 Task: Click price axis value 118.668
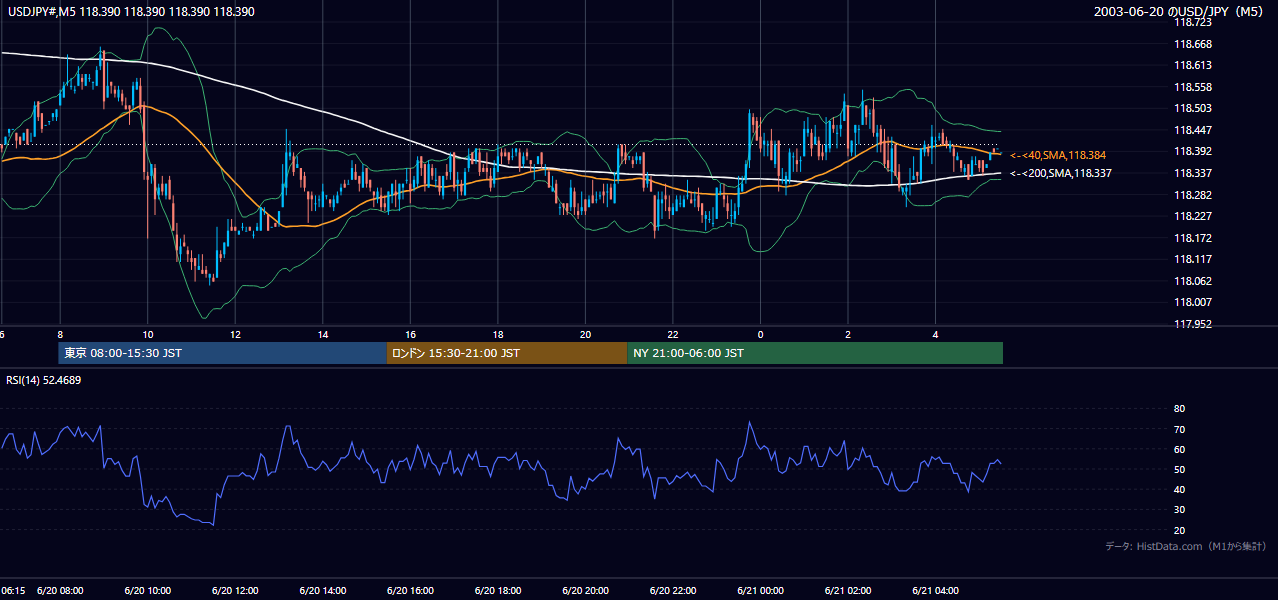point(1193,44)
